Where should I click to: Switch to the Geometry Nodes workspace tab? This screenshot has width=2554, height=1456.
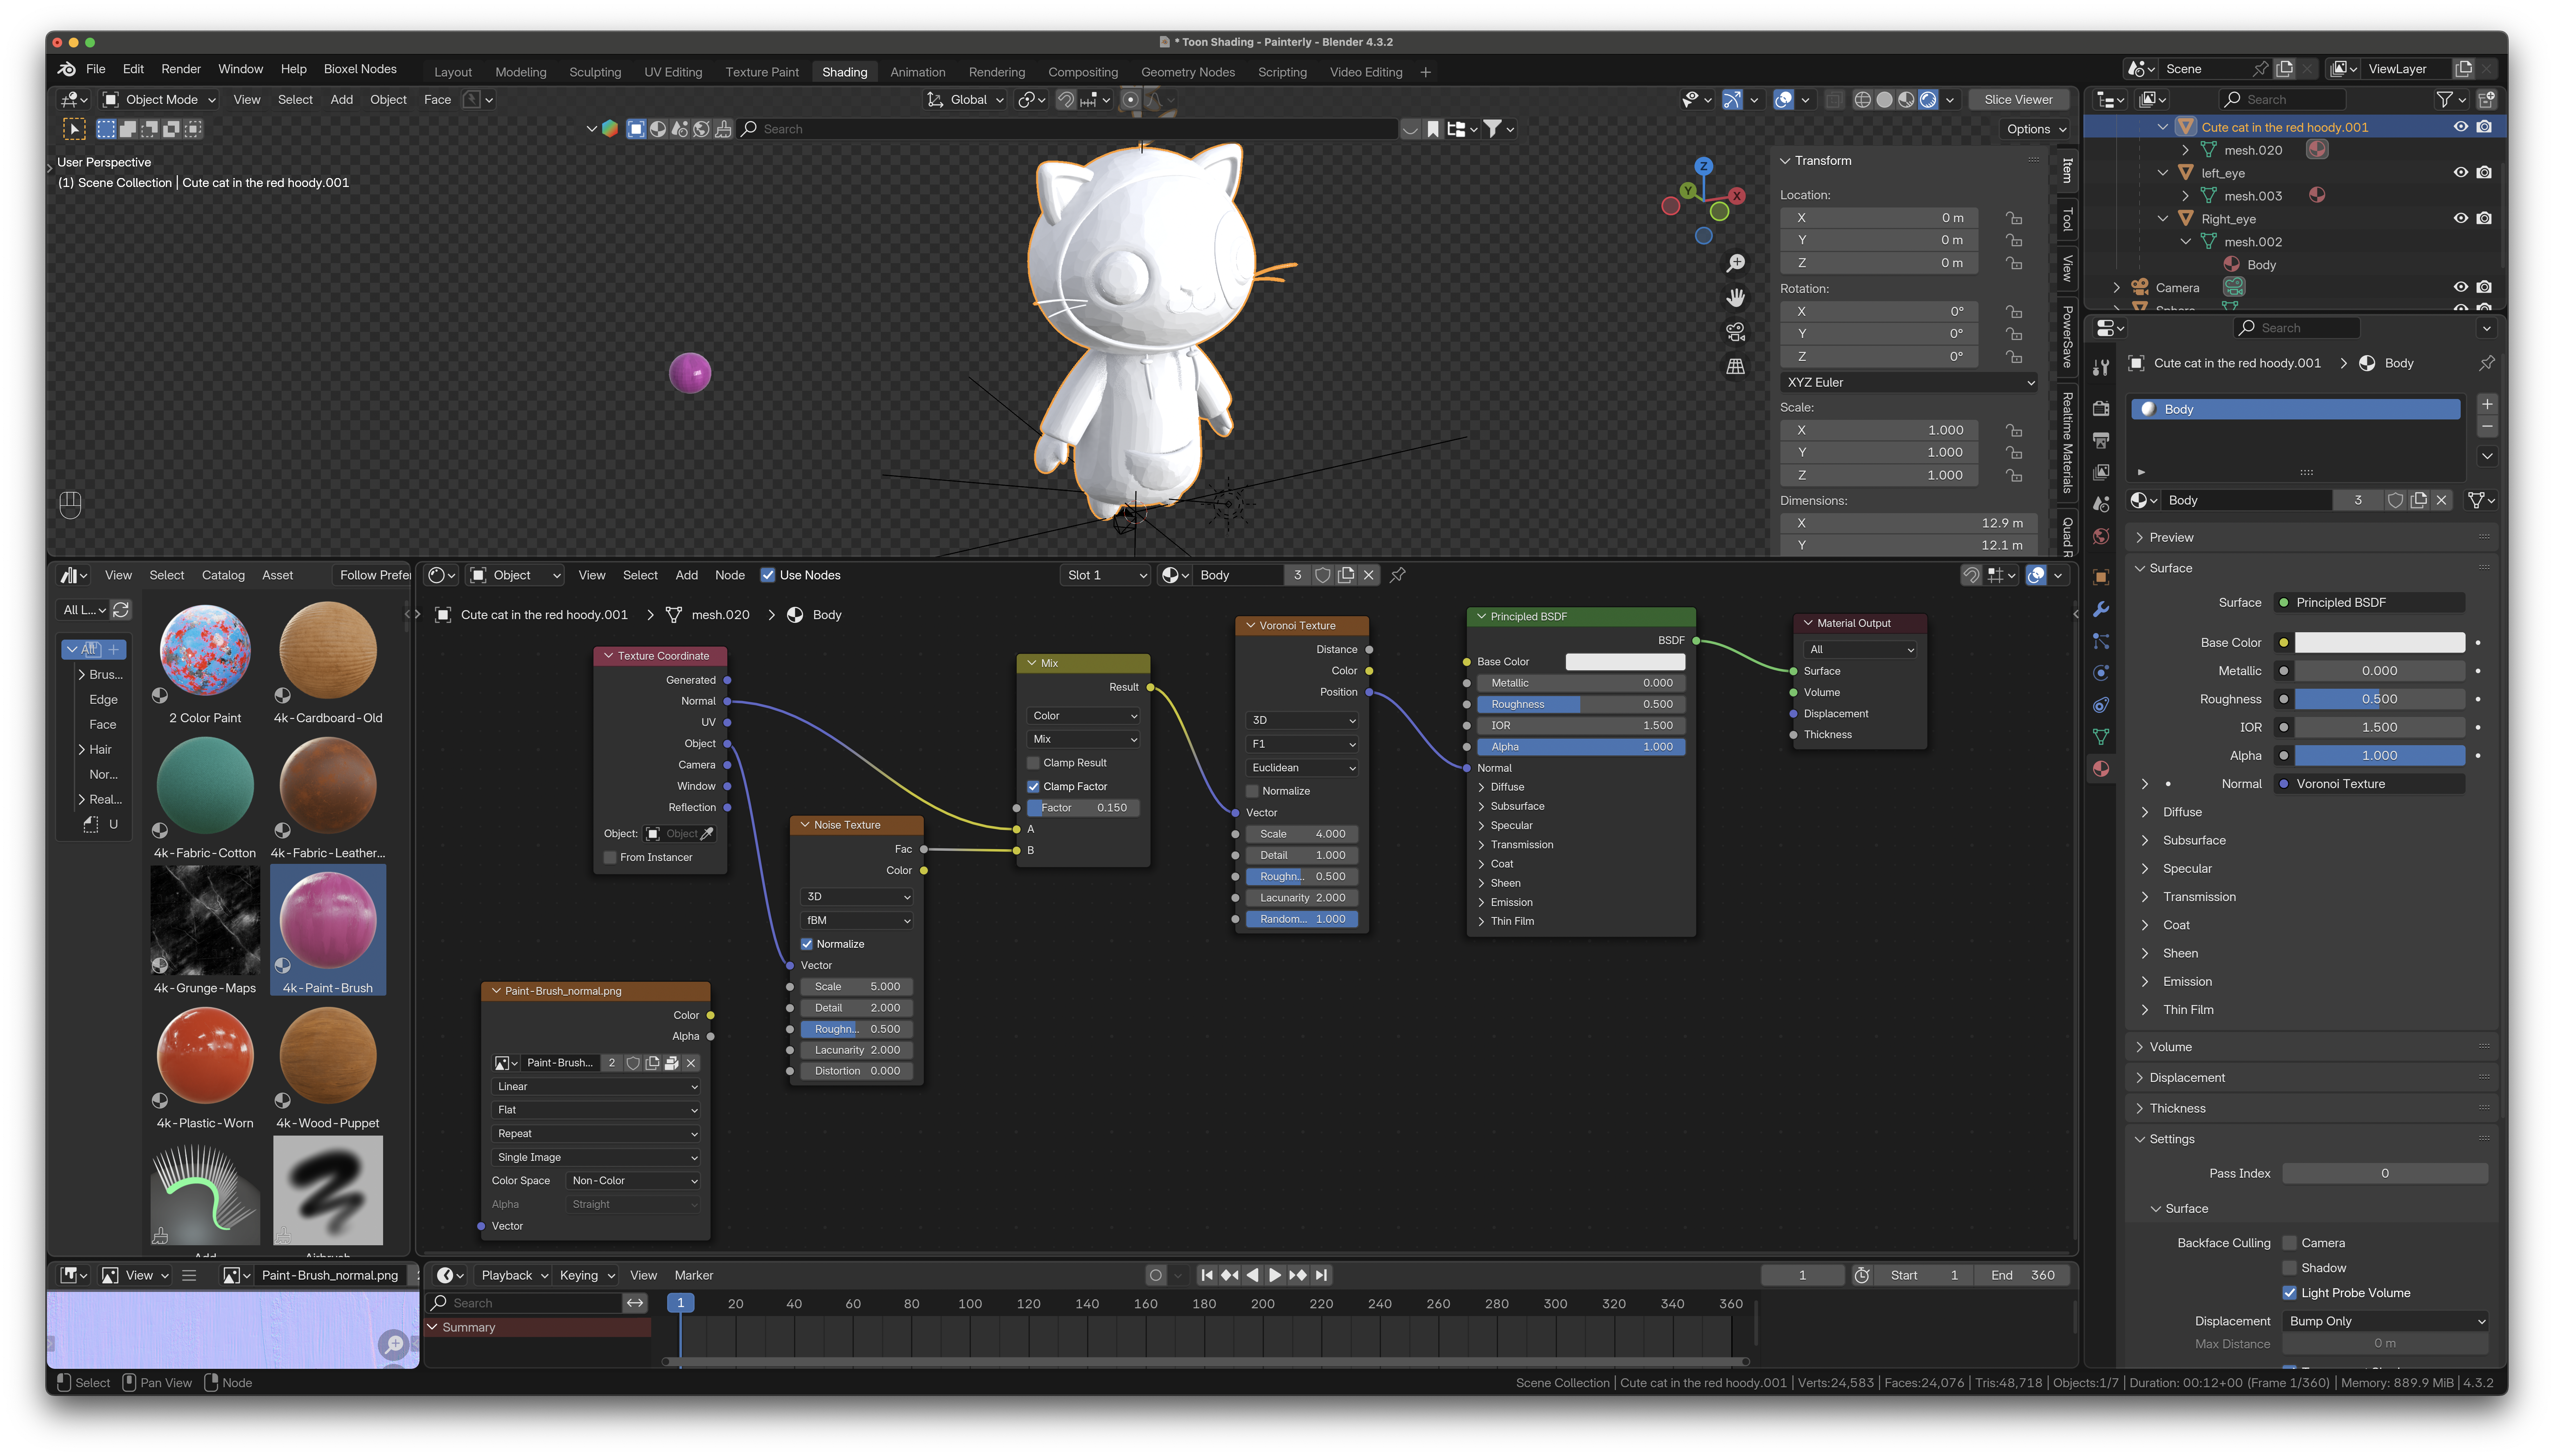[x=1188, y=72]
